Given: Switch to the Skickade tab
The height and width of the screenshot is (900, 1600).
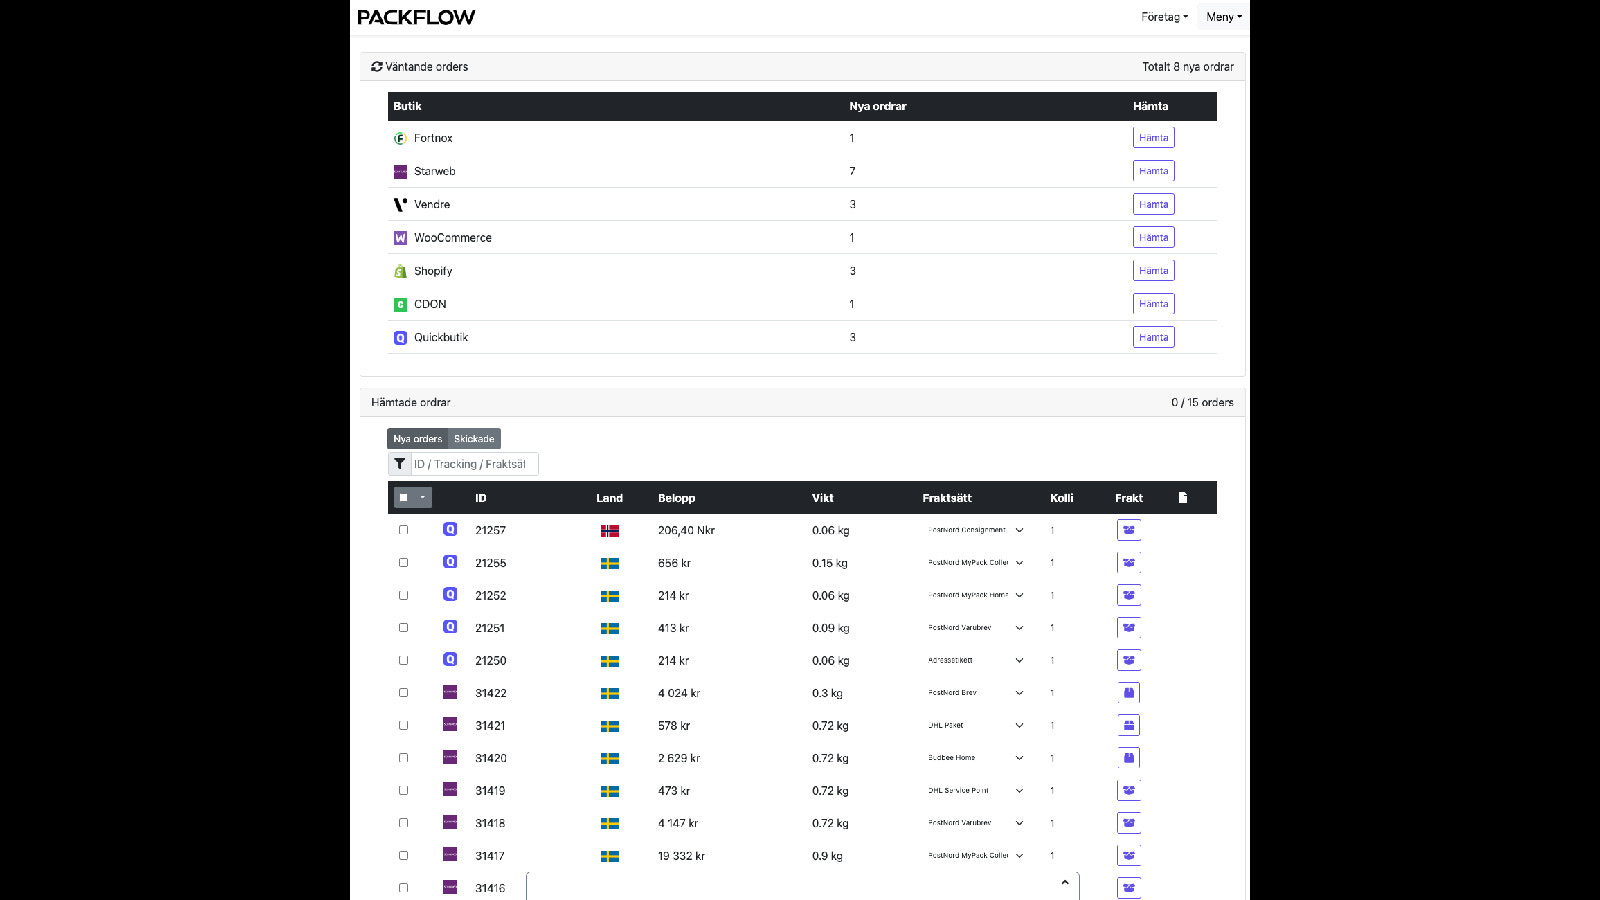Looking at the screenshot, I should pyautogui.click(x=474, y=439).
